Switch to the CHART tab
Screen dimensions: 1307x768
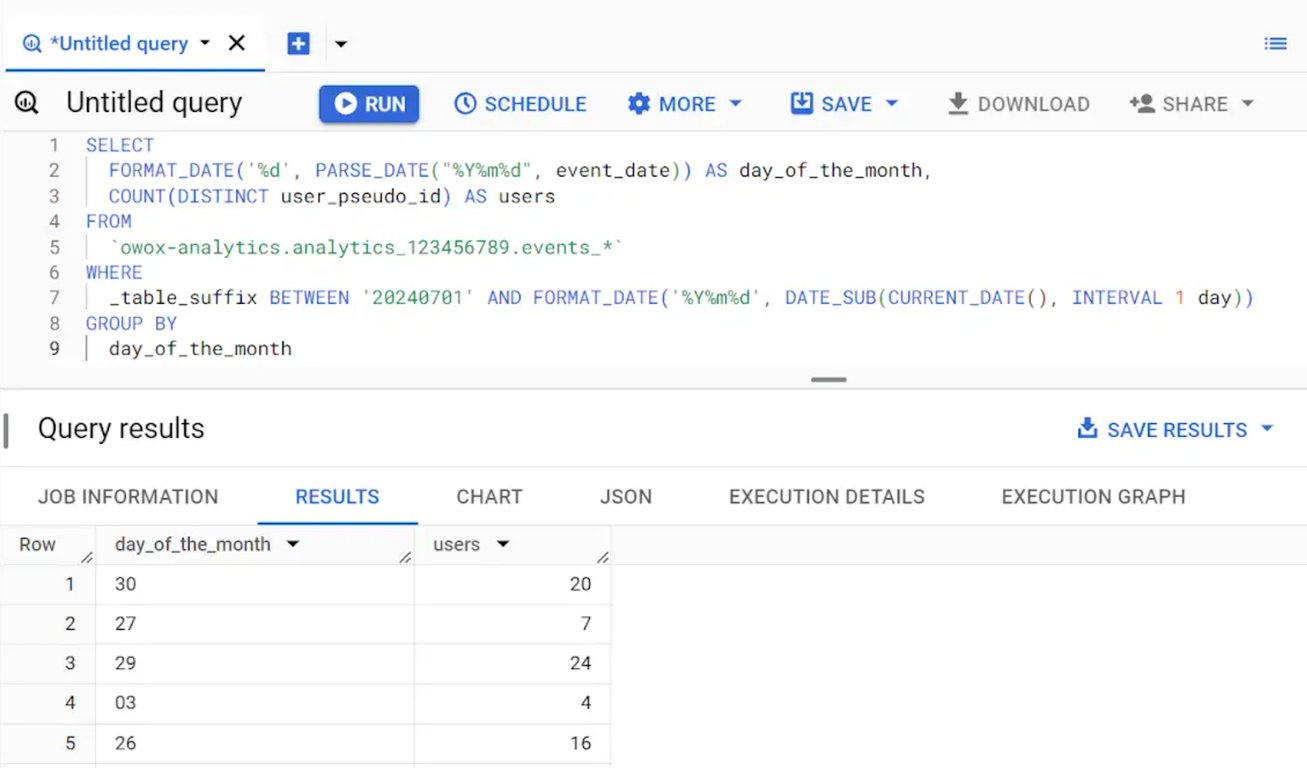coord(489,497)
